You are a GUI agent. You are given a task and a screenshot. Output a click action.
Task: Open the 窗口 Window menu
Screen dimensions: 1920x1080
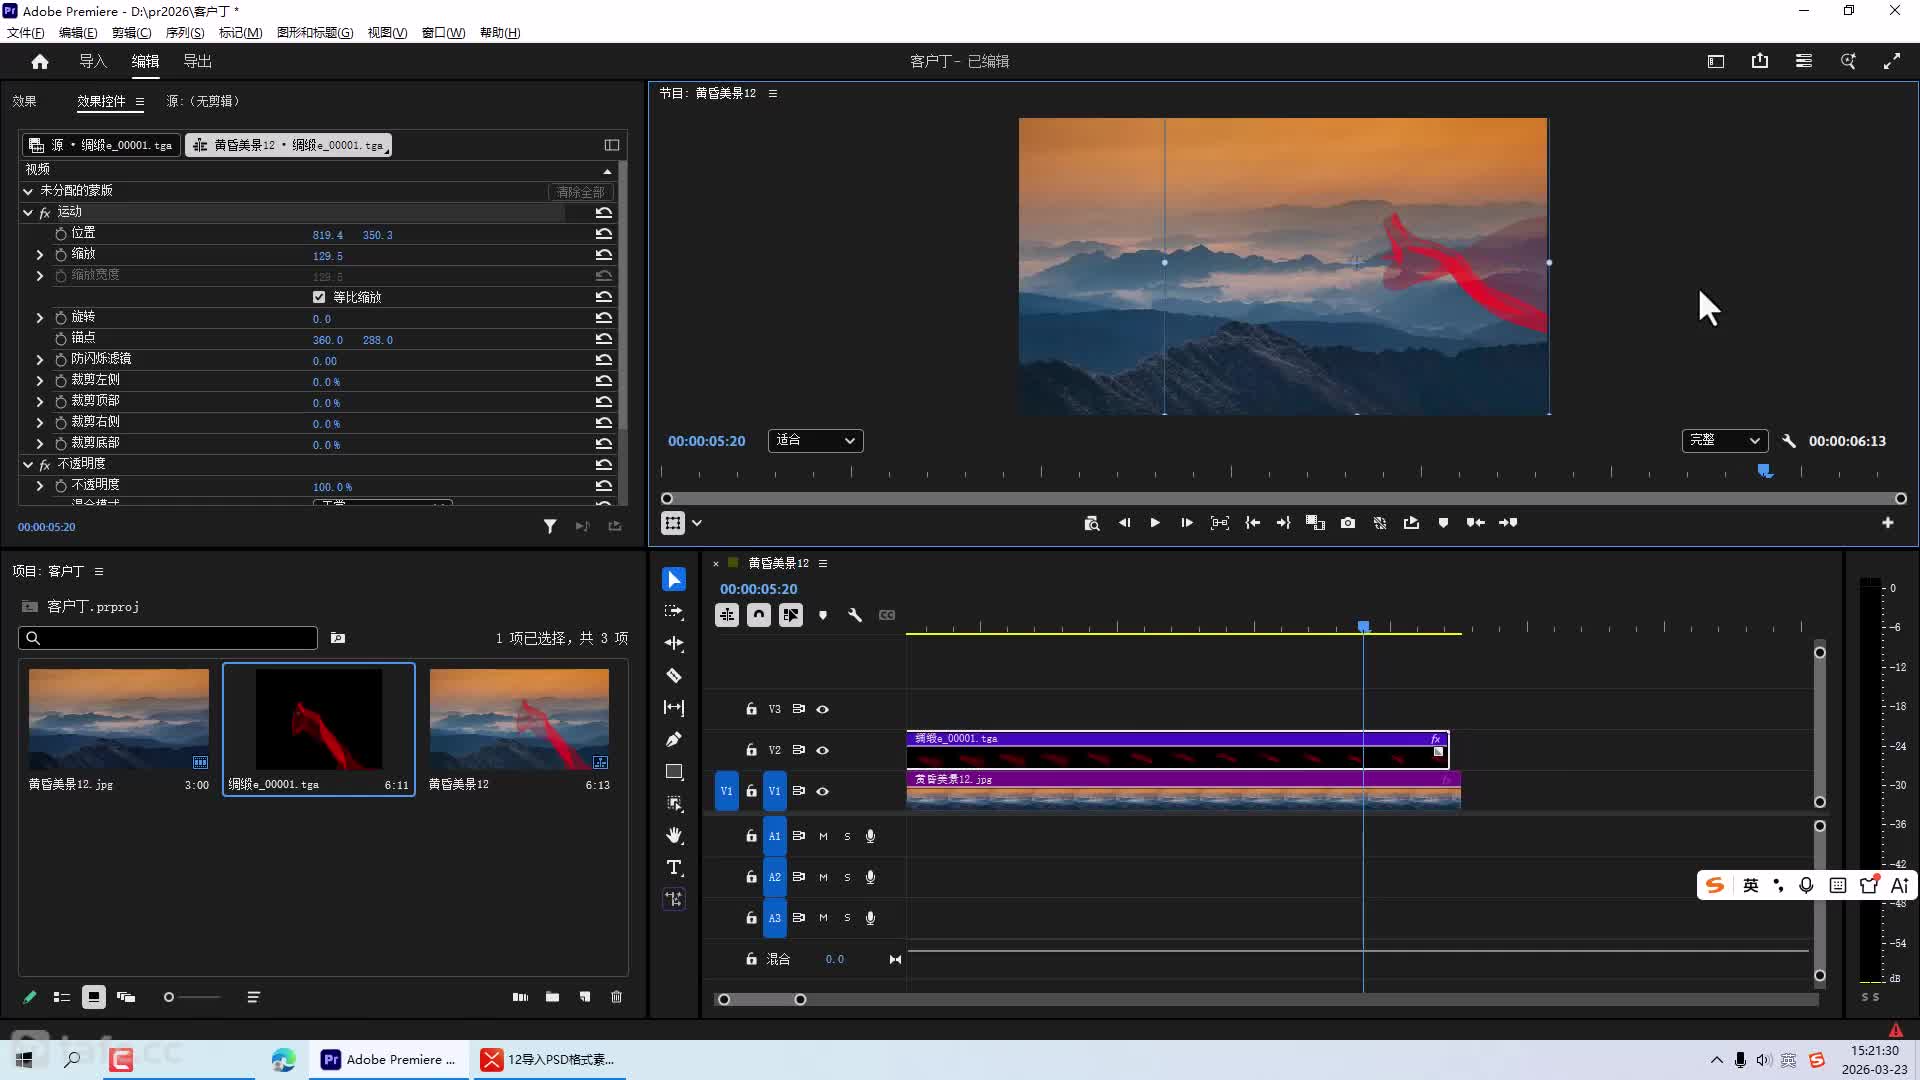pyautogui.click(x=443, y=33)
